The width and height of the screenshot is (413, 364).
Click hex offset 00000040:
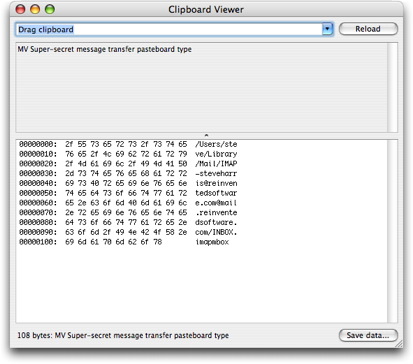click(38, 183)
